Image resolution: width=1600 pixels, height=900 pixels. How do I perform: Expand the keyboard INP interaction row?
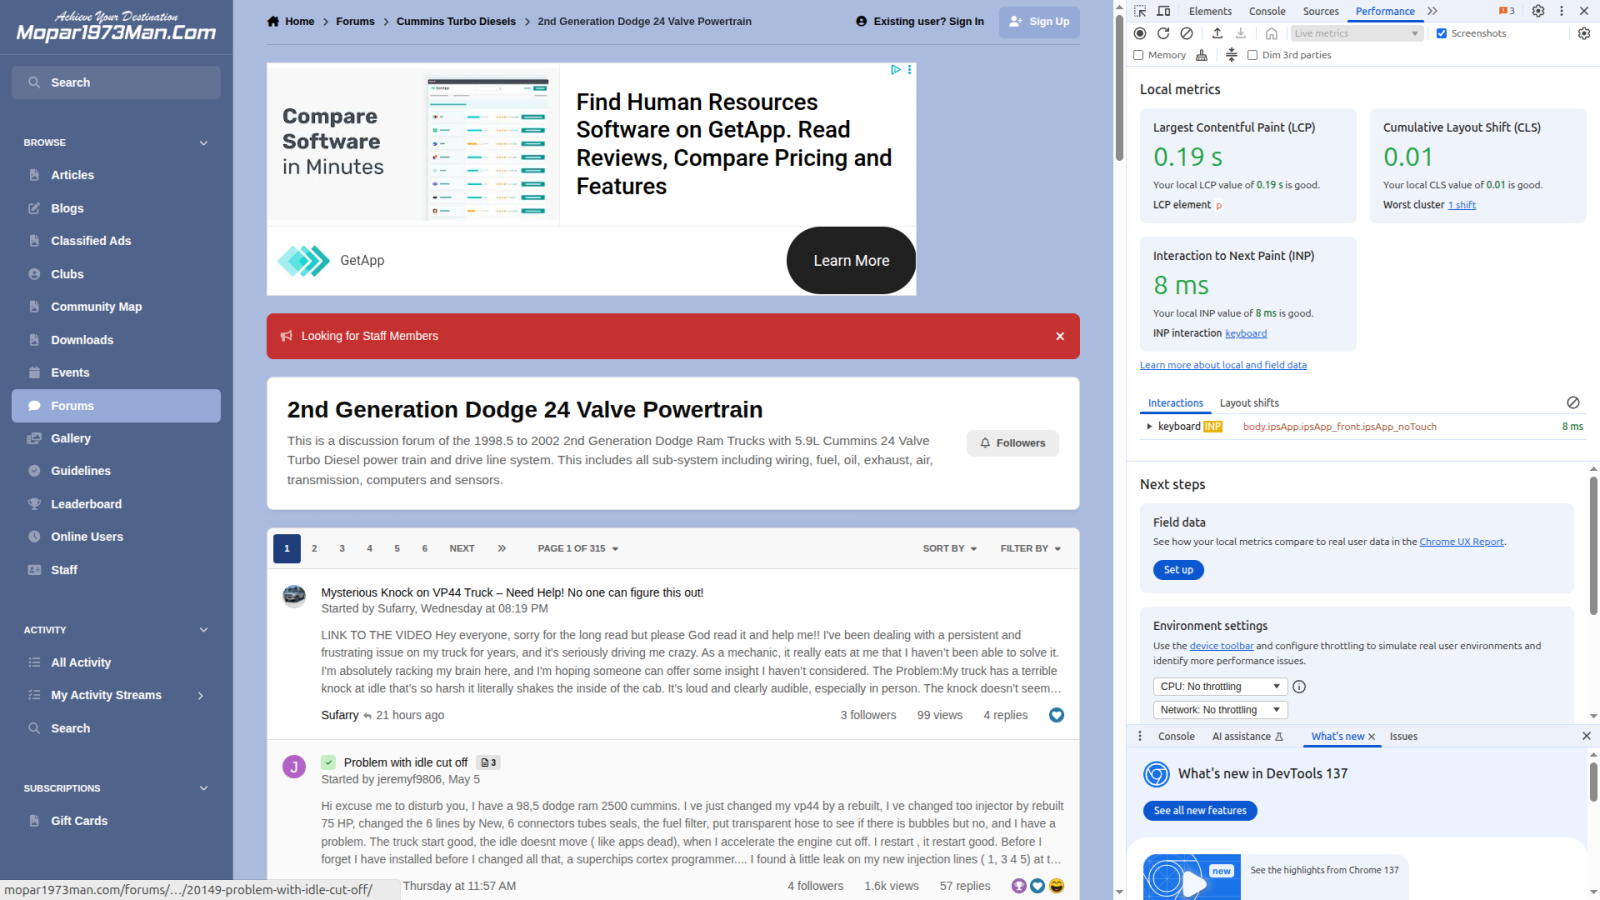(1149, 427)
